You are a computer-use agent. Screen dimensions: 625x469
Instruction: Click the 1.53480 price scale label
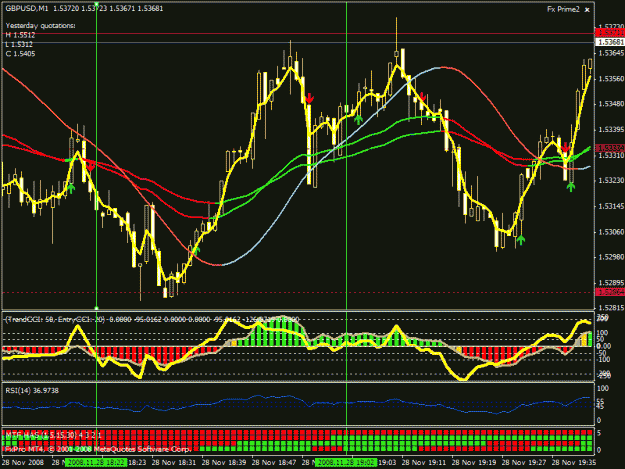(611, 104)
